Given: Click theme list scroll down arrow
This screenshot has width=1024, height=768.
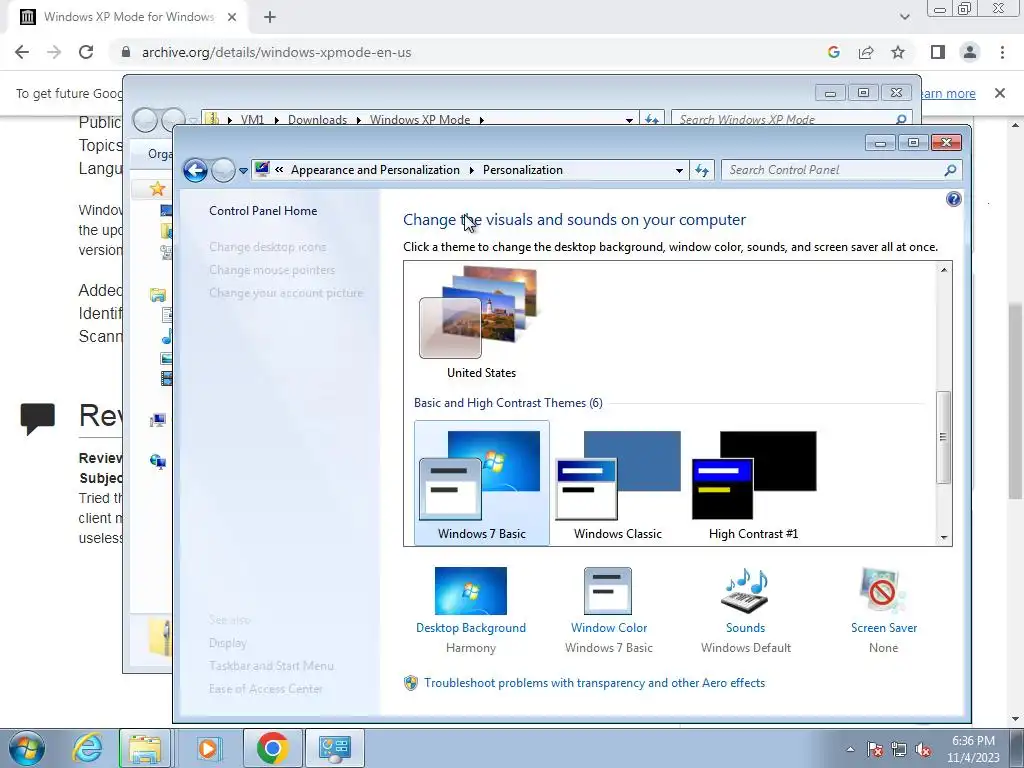Looking at the screenshot, I should point(944,537).
